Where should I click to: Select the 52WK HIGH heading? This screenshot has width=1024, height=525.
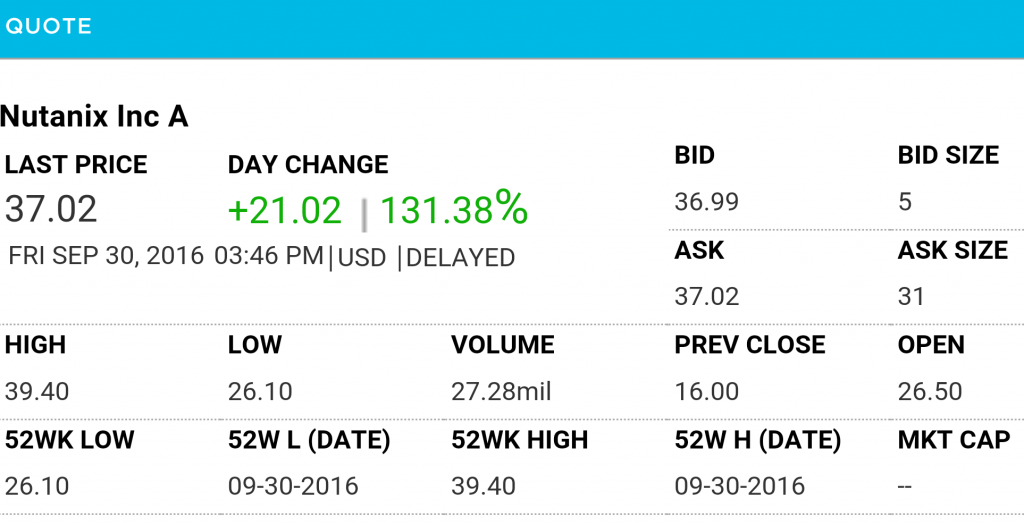pos(520,440)
